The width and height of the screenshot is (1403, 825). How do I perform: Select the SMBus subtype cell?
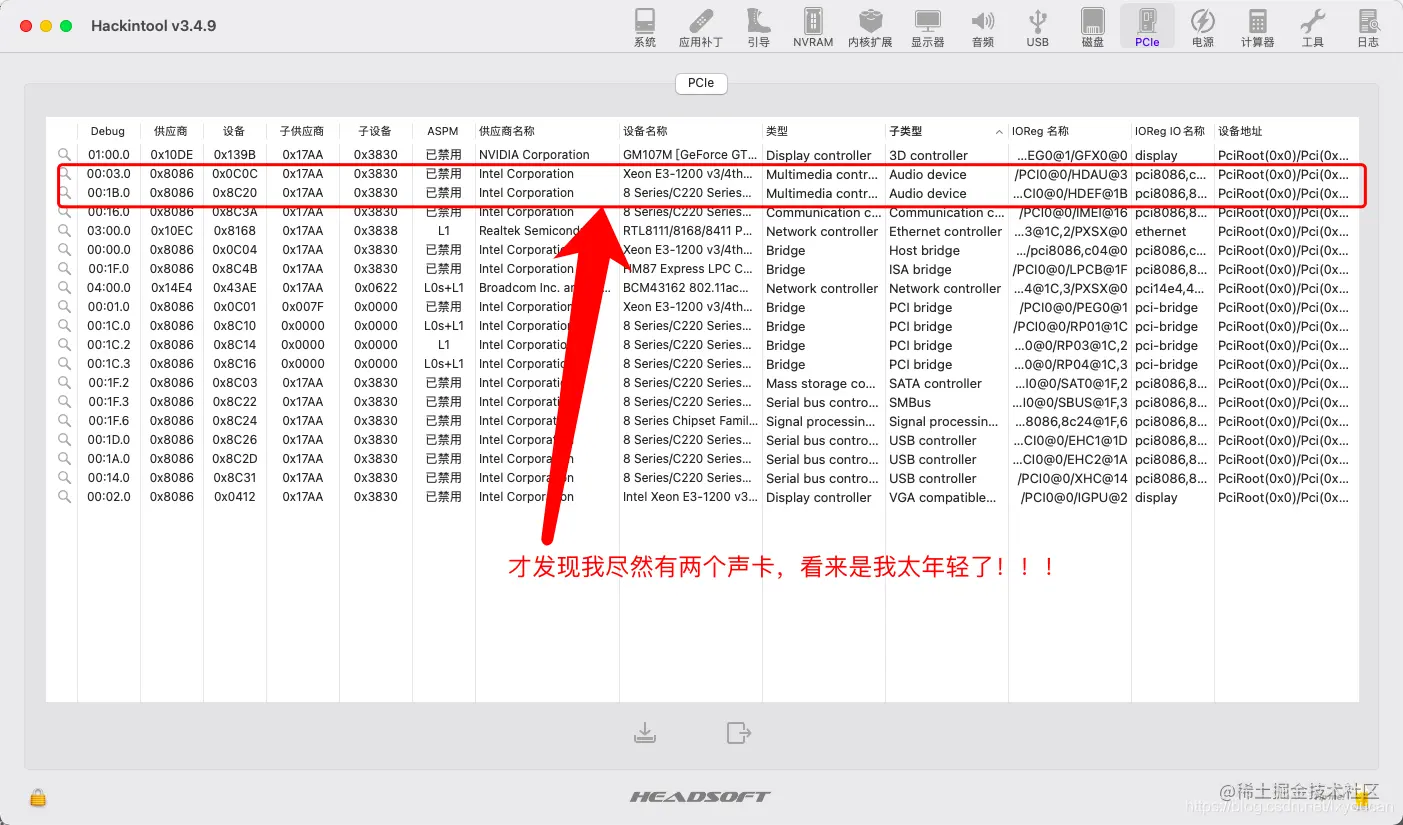pyautogui.click(x=910, y=402)
